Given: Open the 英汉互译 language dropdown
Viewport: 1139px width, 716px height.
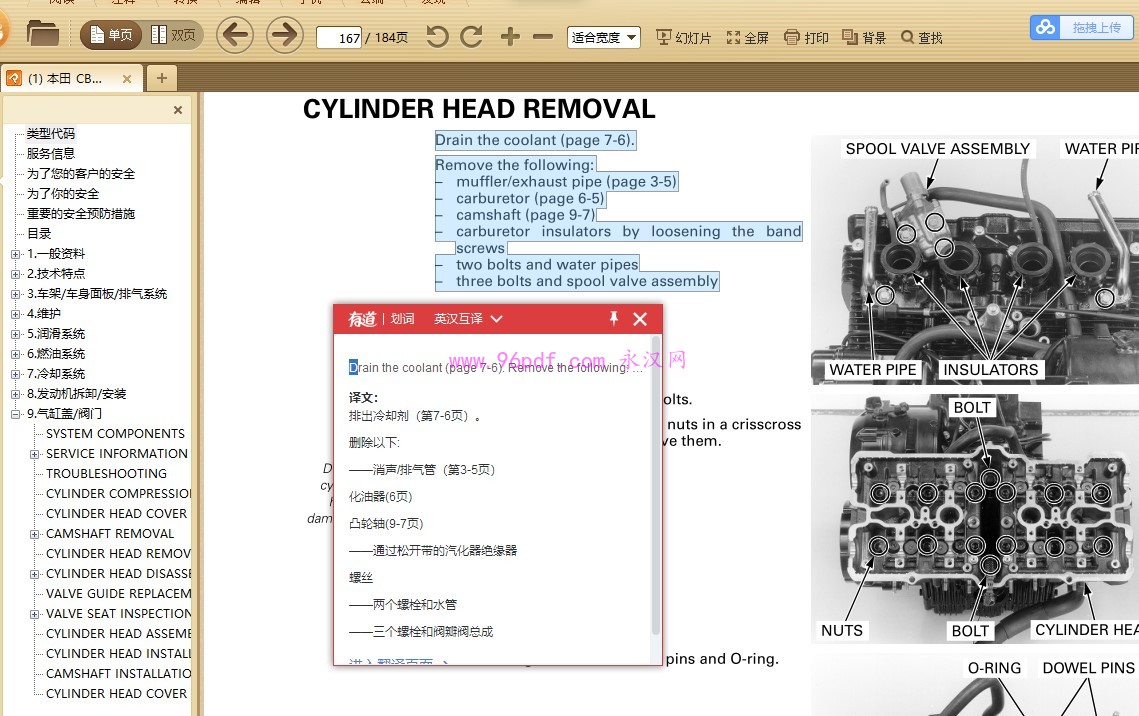Looking at the screenshot, I should (x=468, y=319).
